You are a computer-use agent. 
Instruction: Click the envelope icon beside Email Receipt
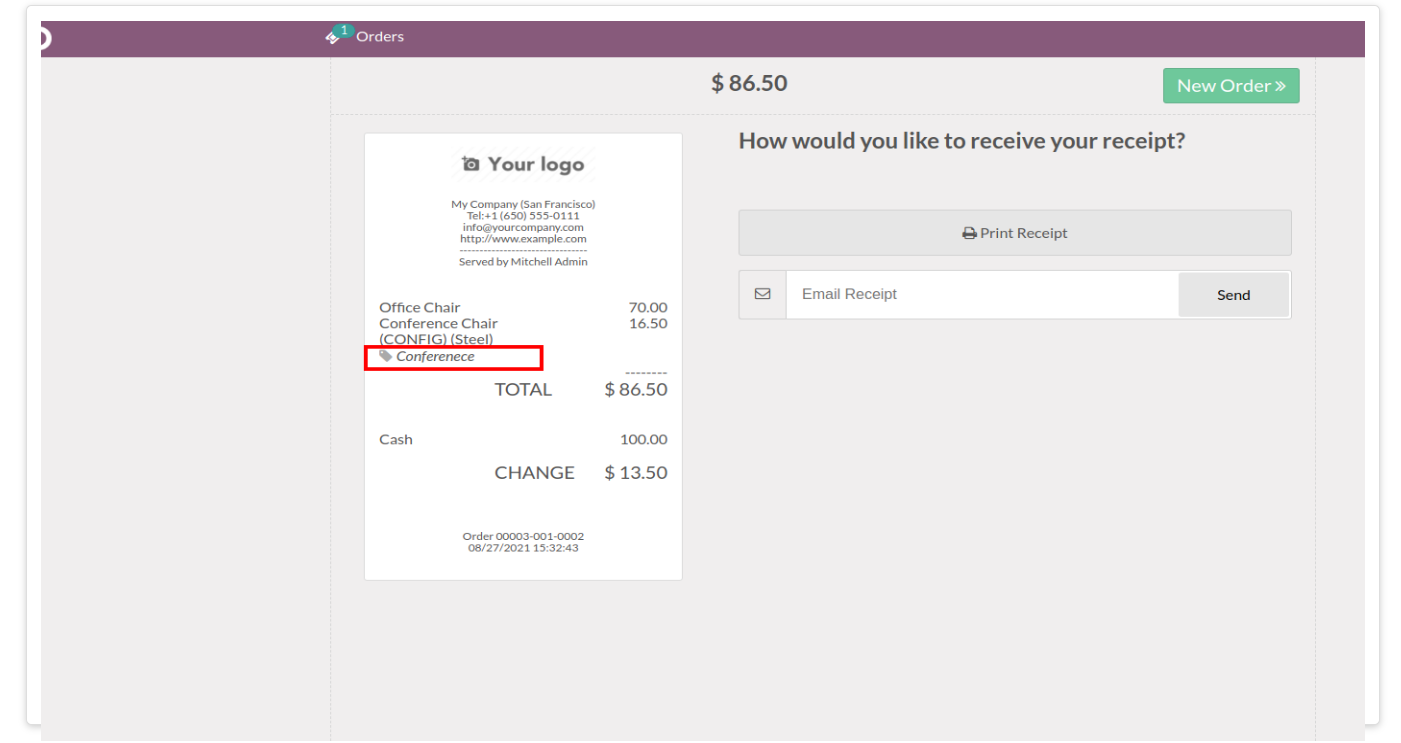click(x=763, y=294)
